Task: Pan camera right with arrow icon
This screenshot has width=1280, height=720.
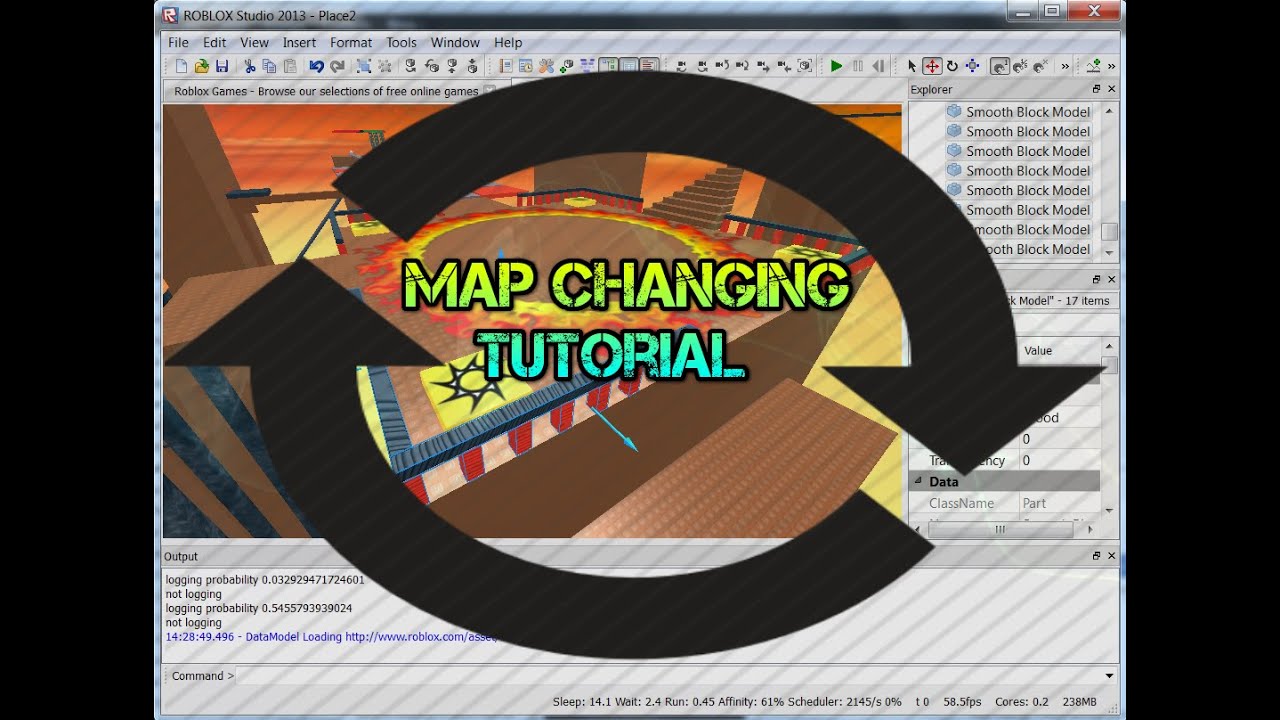Action: (762, 66)
